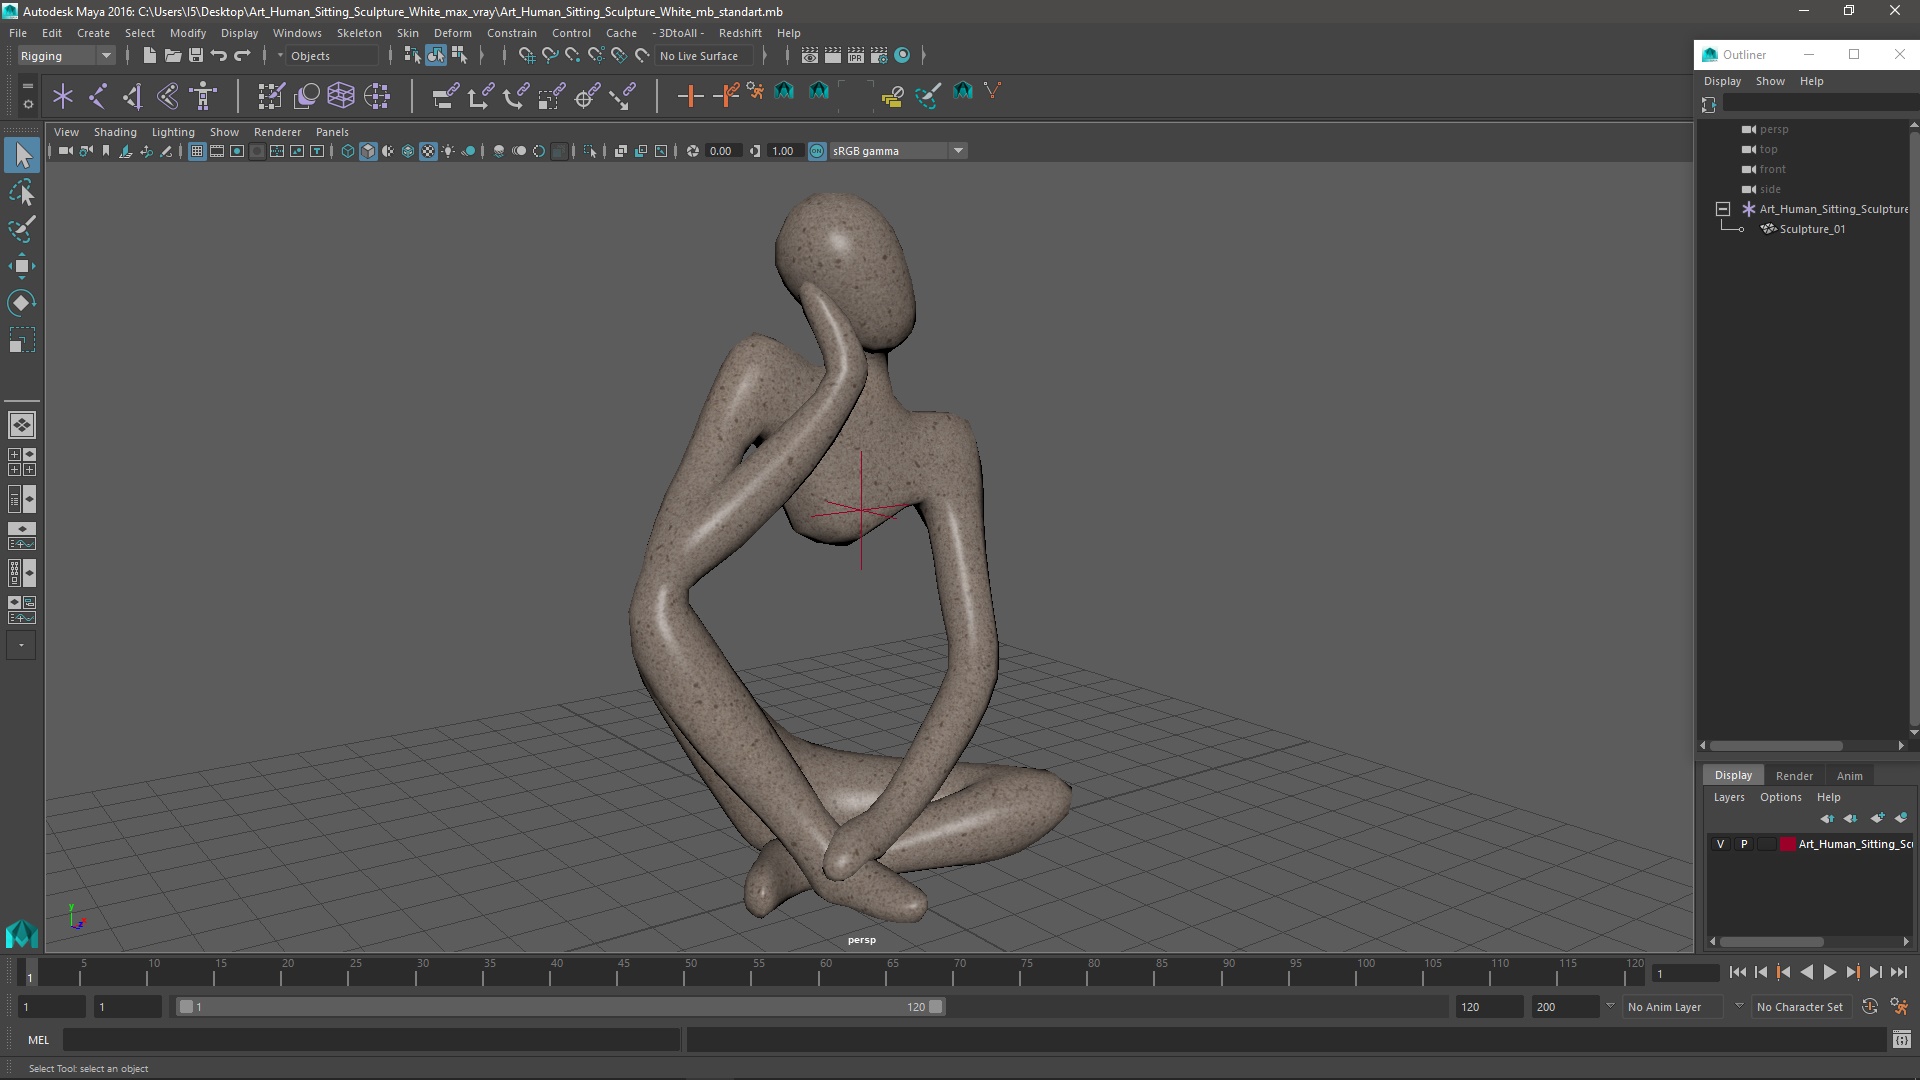Click the Create Joints shelf icon
This screenshot has width=1920, height=1080.
pos(98,96)
